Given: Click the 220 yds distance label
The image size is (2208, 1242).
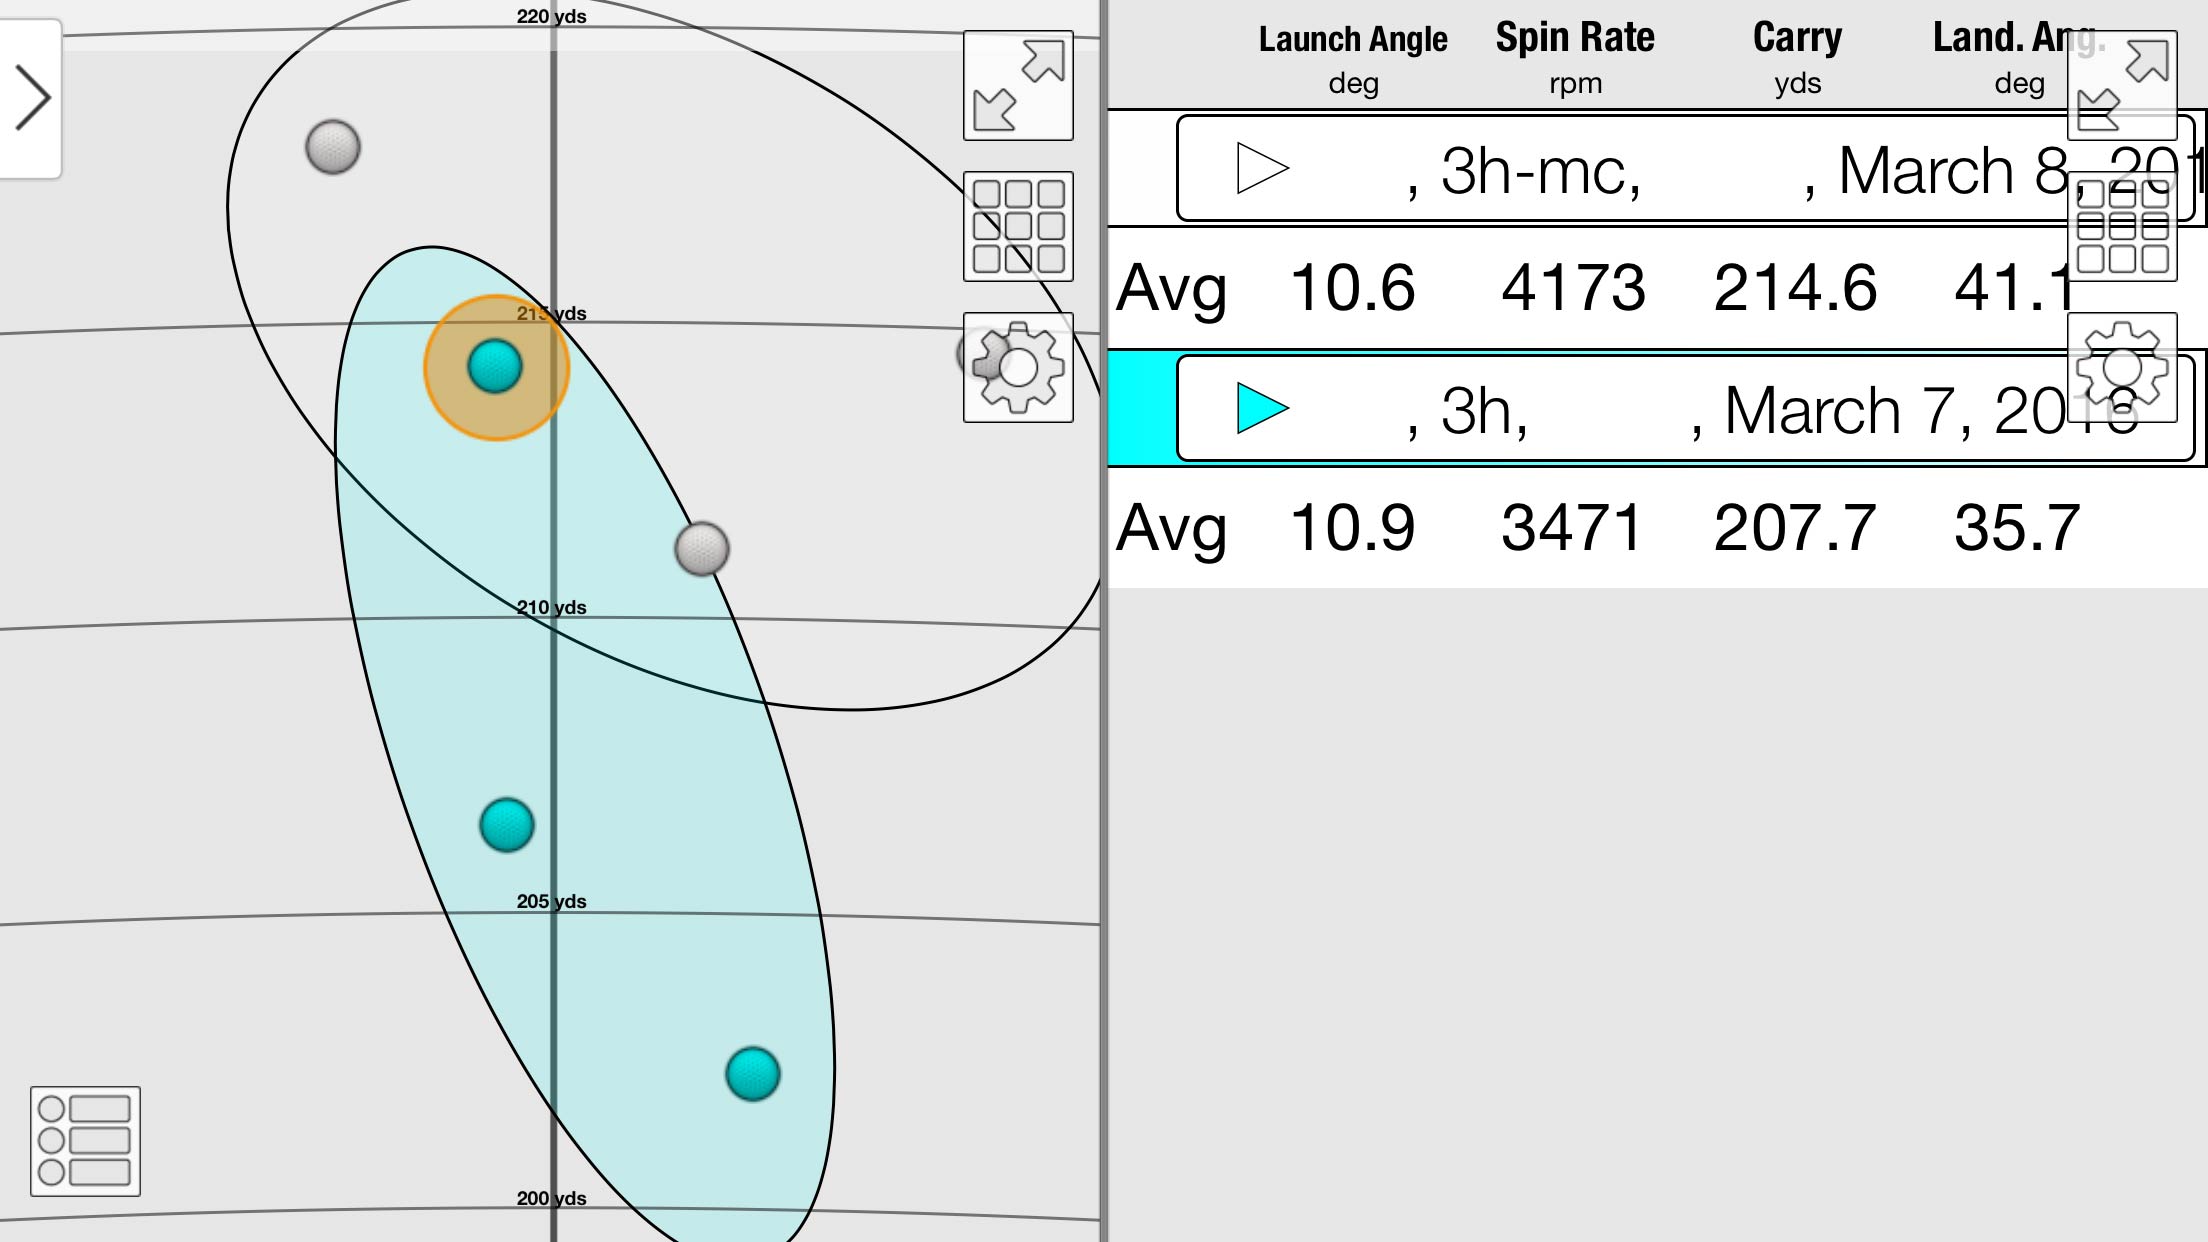Looking at the screenshot, I should coord(551,16).
